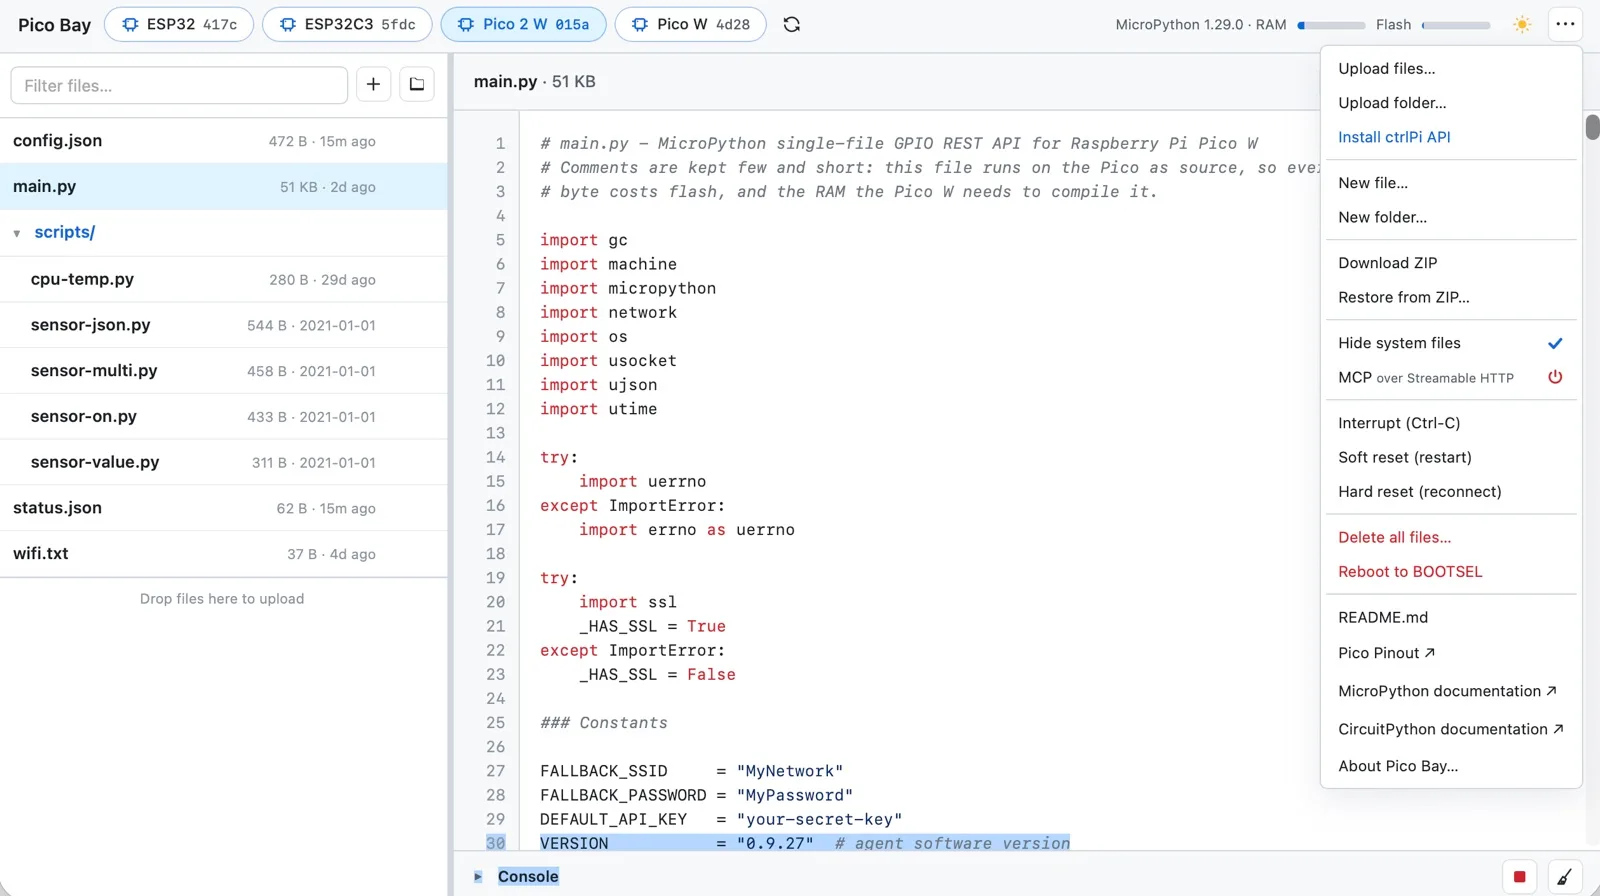Switch to ESP32 417c device tab
This screenshot has height=896, width=1600.
click(x=179, y=24)
